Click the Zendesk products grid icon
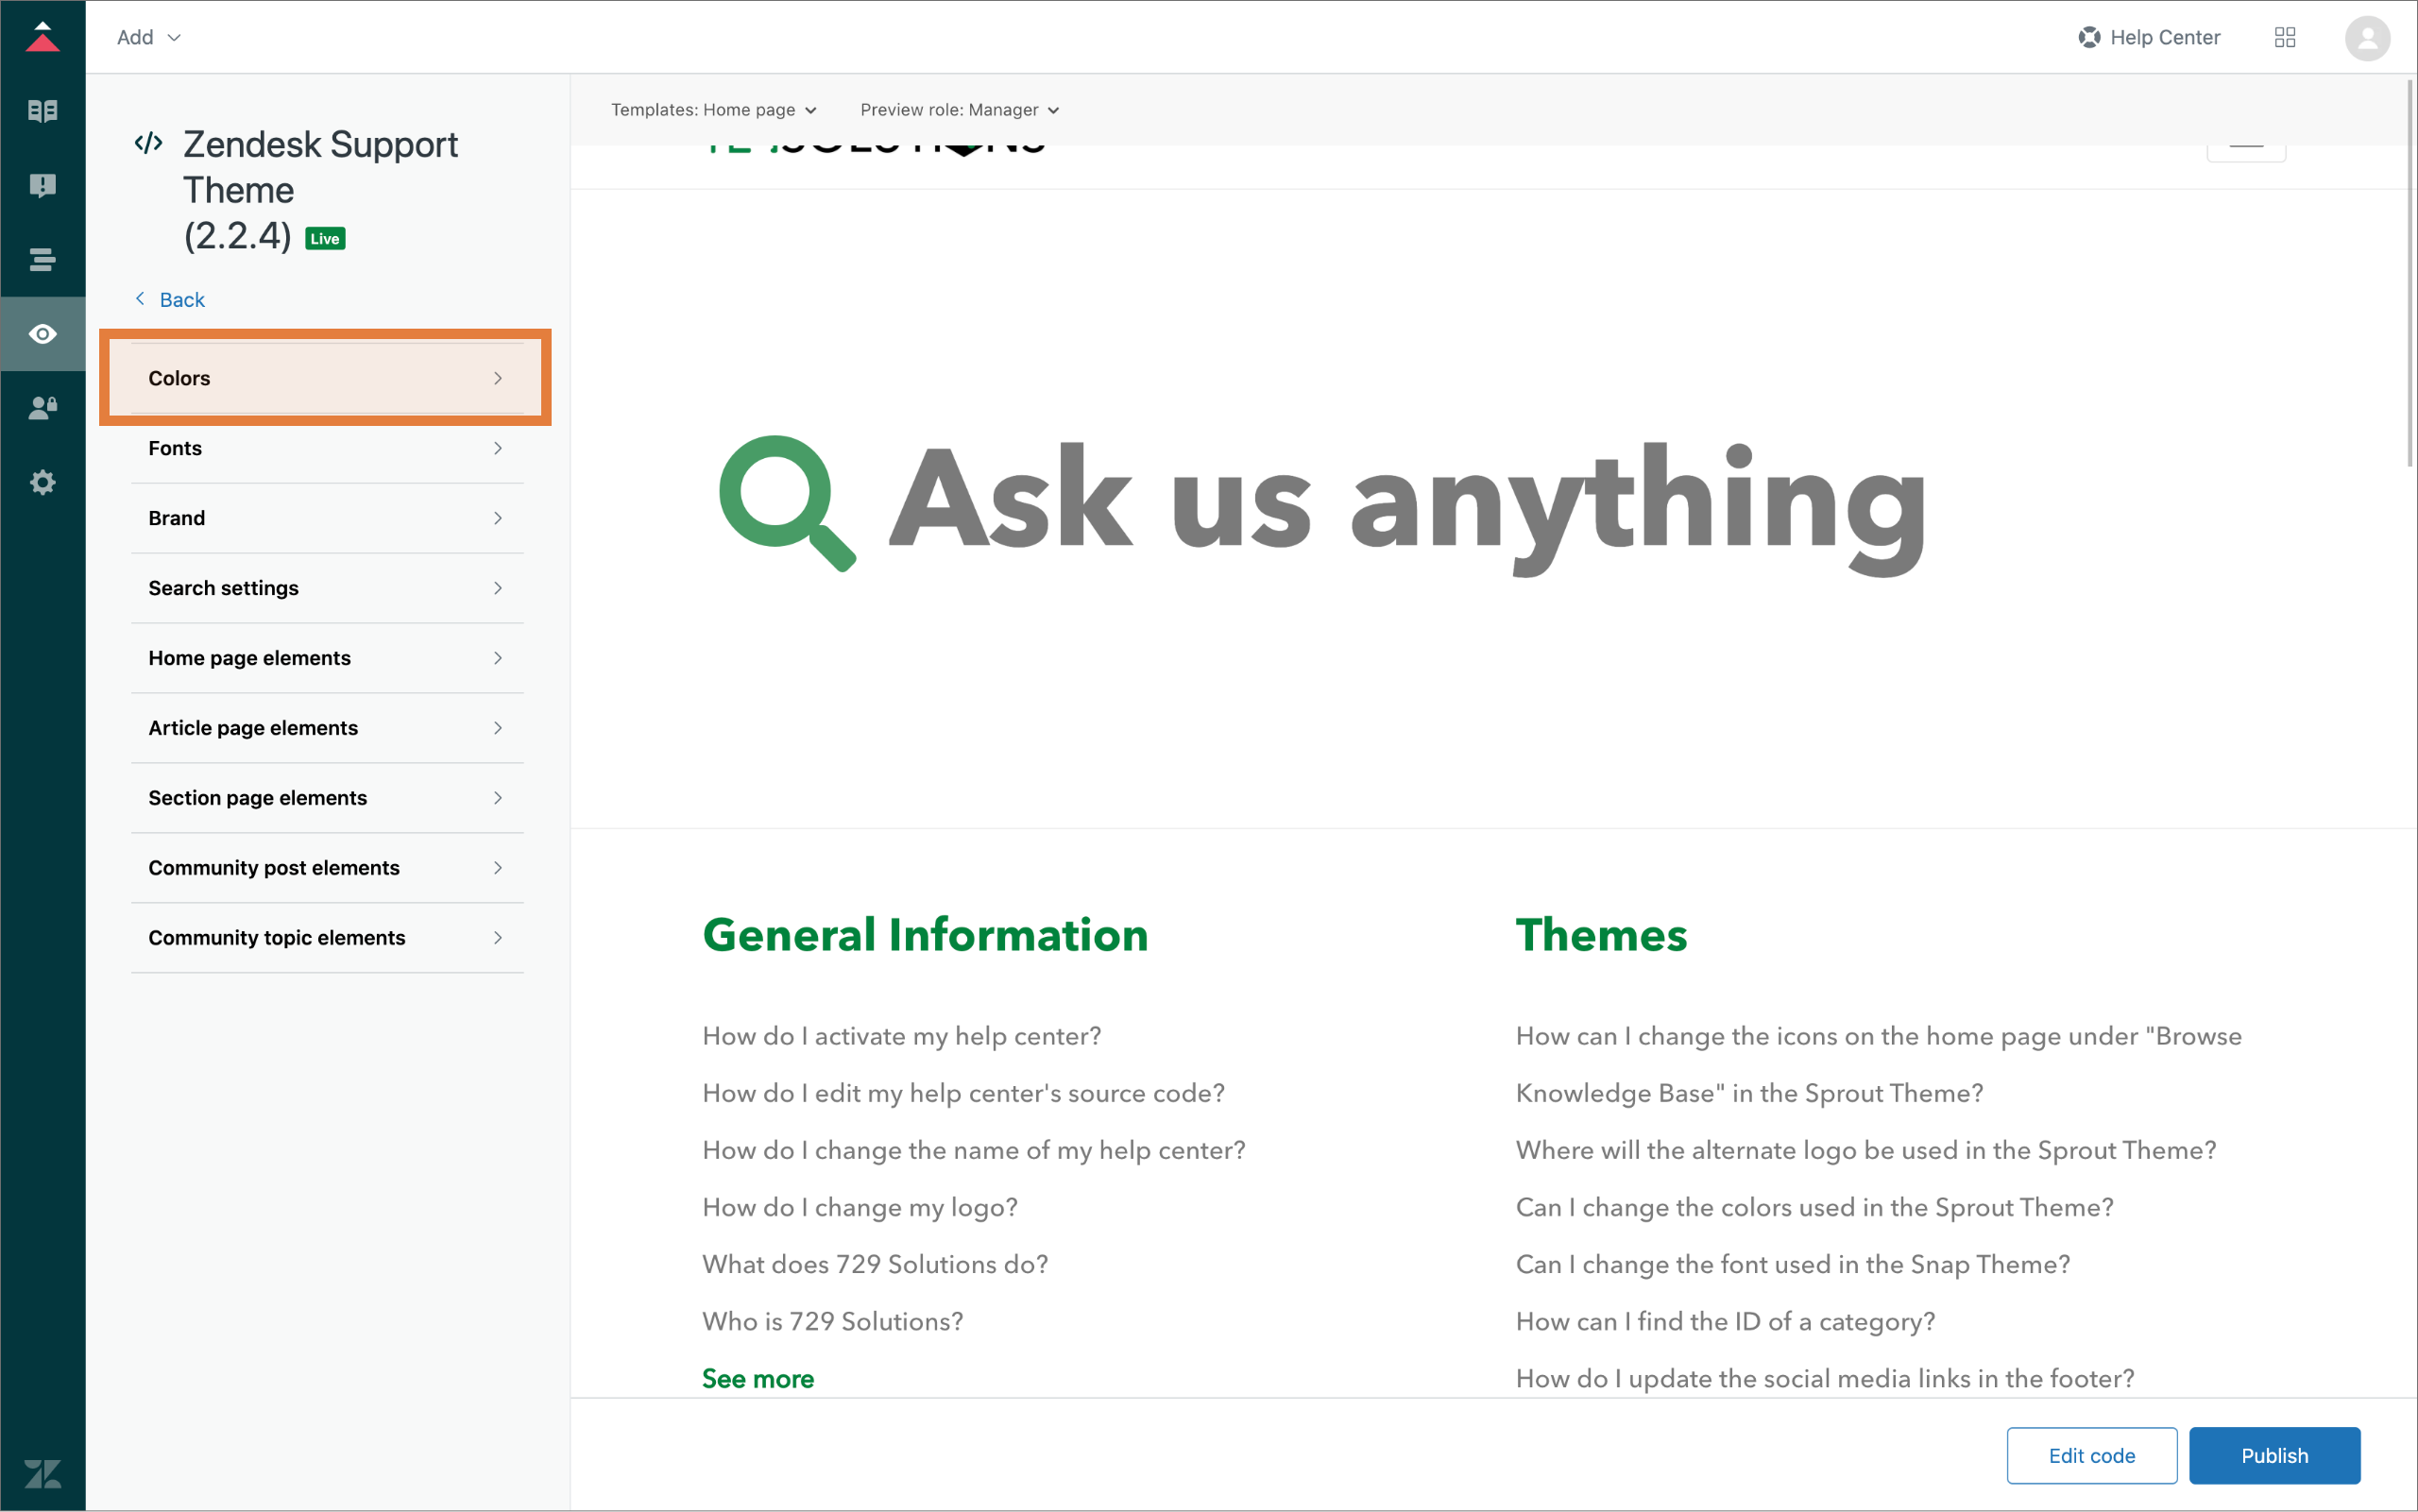 2284,38
